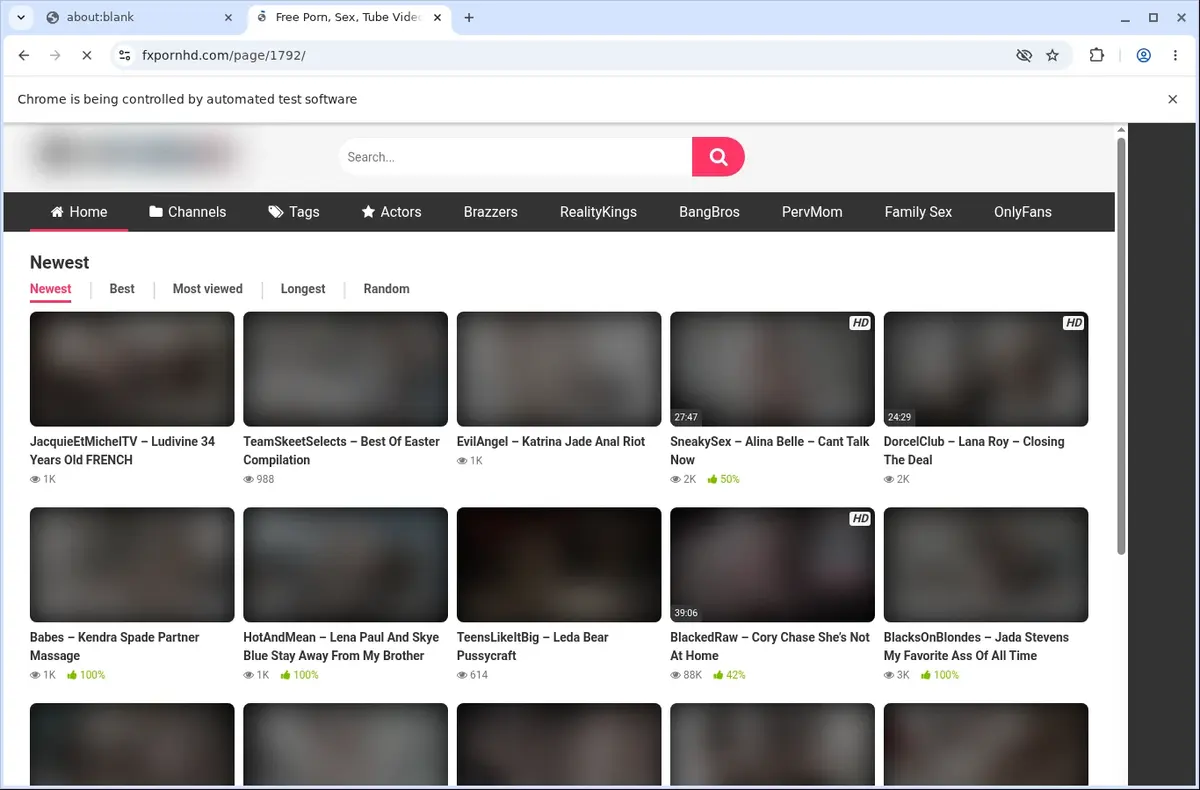Viewport: 1200px width, 790px height.
Task: Open a new tab with plus button
Action: (x=469, y=17)
